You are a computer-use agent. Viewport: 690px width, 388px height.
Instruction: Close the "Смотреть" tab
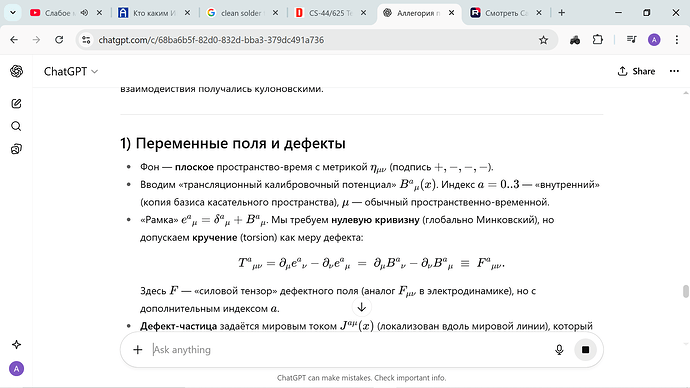[539, 13]
